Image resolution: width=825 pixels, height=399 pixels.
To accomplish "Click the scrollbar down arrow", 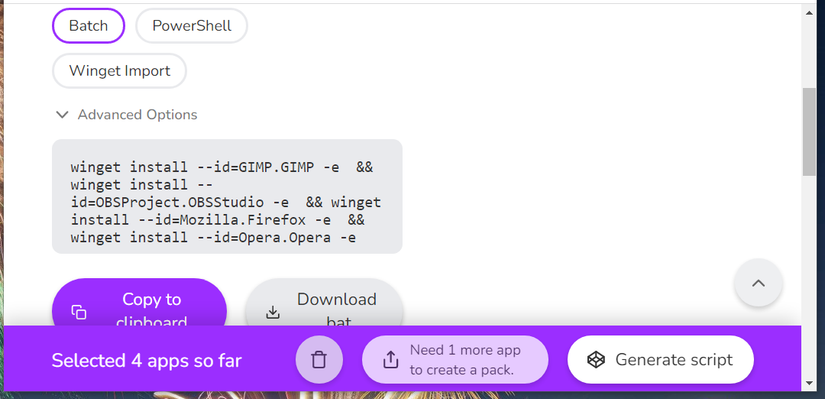I will tap(809, 383).
